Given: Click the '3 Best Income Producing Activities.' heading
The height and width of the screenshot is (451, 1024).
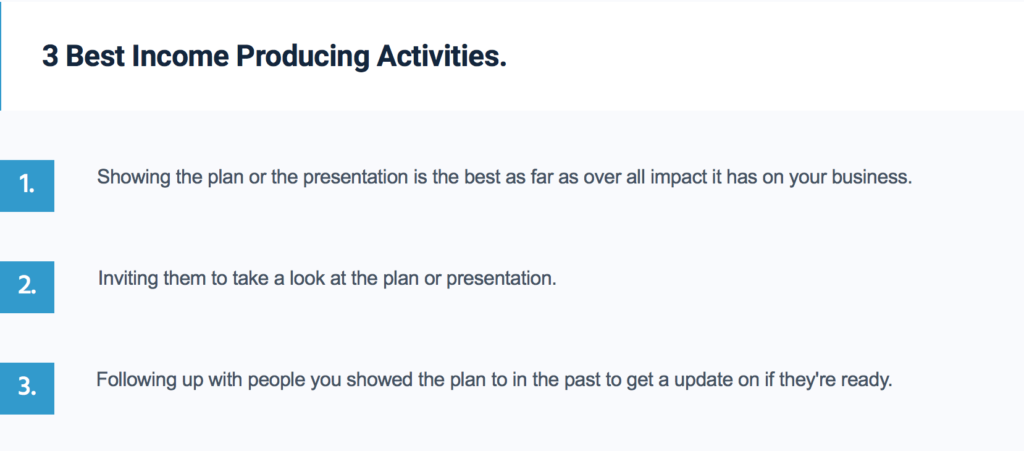Looking at the screenshot, I should [x=274, y=57].
